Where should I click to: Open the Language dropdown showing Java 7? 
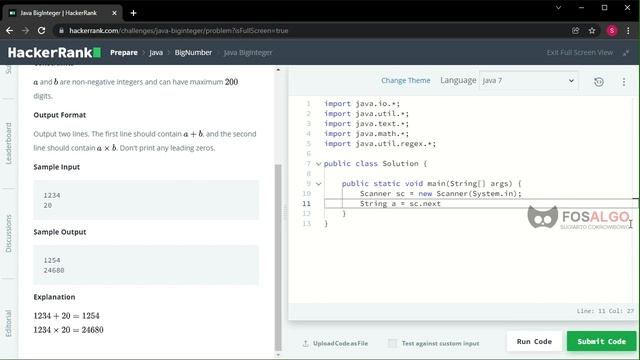528,80
